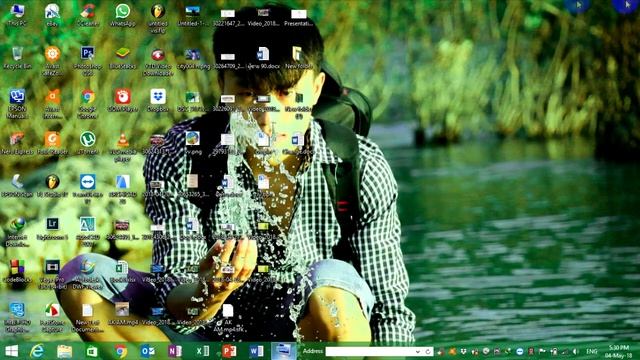Click the blue TeamViewer tray icon
The width and height of the screenshot is (640, 360).
click(x=520, y=351)
